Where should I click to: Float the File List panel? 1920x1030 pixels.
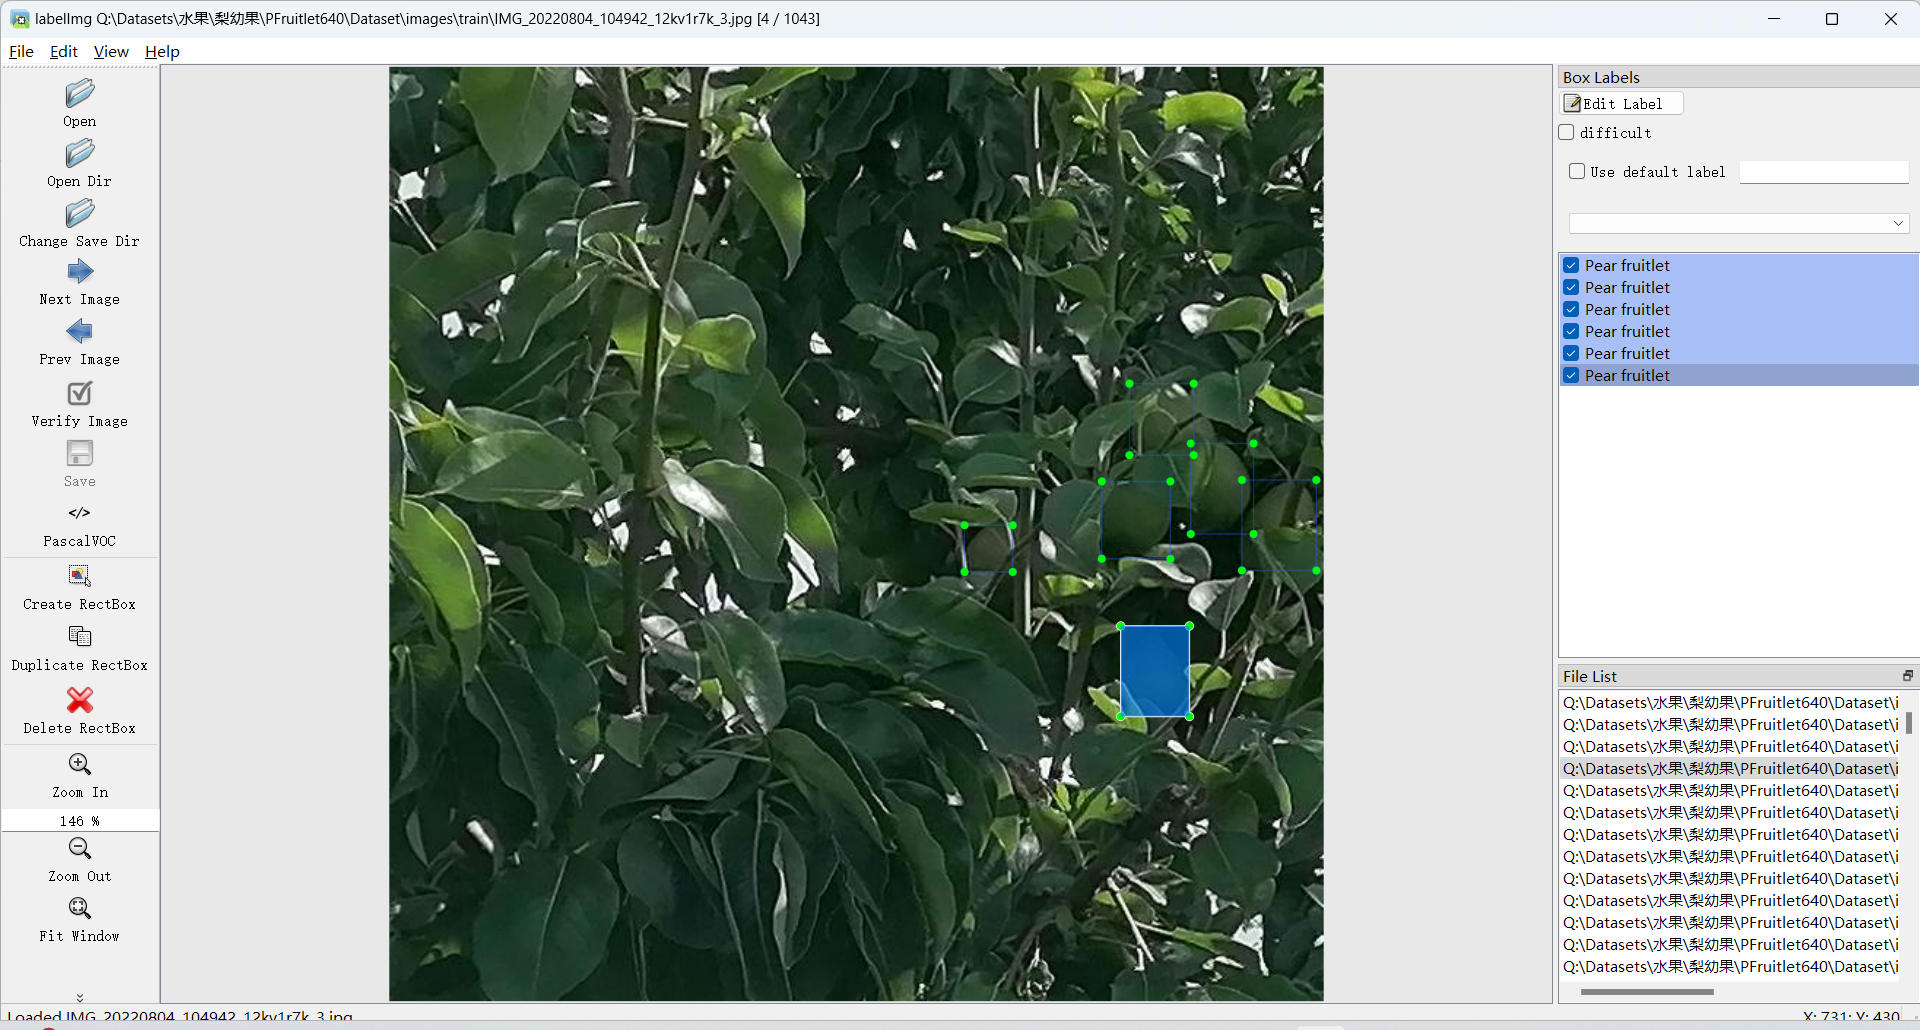1907,676
